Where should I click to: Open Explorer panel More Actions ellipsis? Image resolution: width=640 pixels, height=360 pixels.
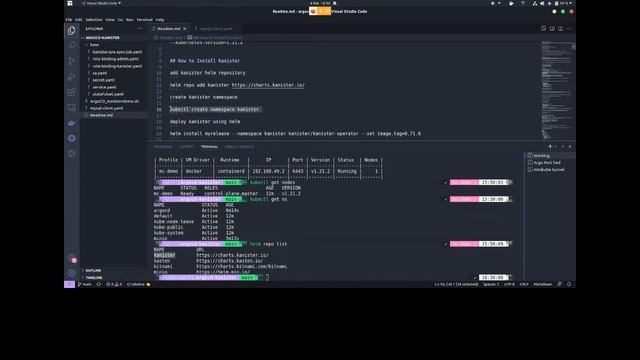coord(140,29)
